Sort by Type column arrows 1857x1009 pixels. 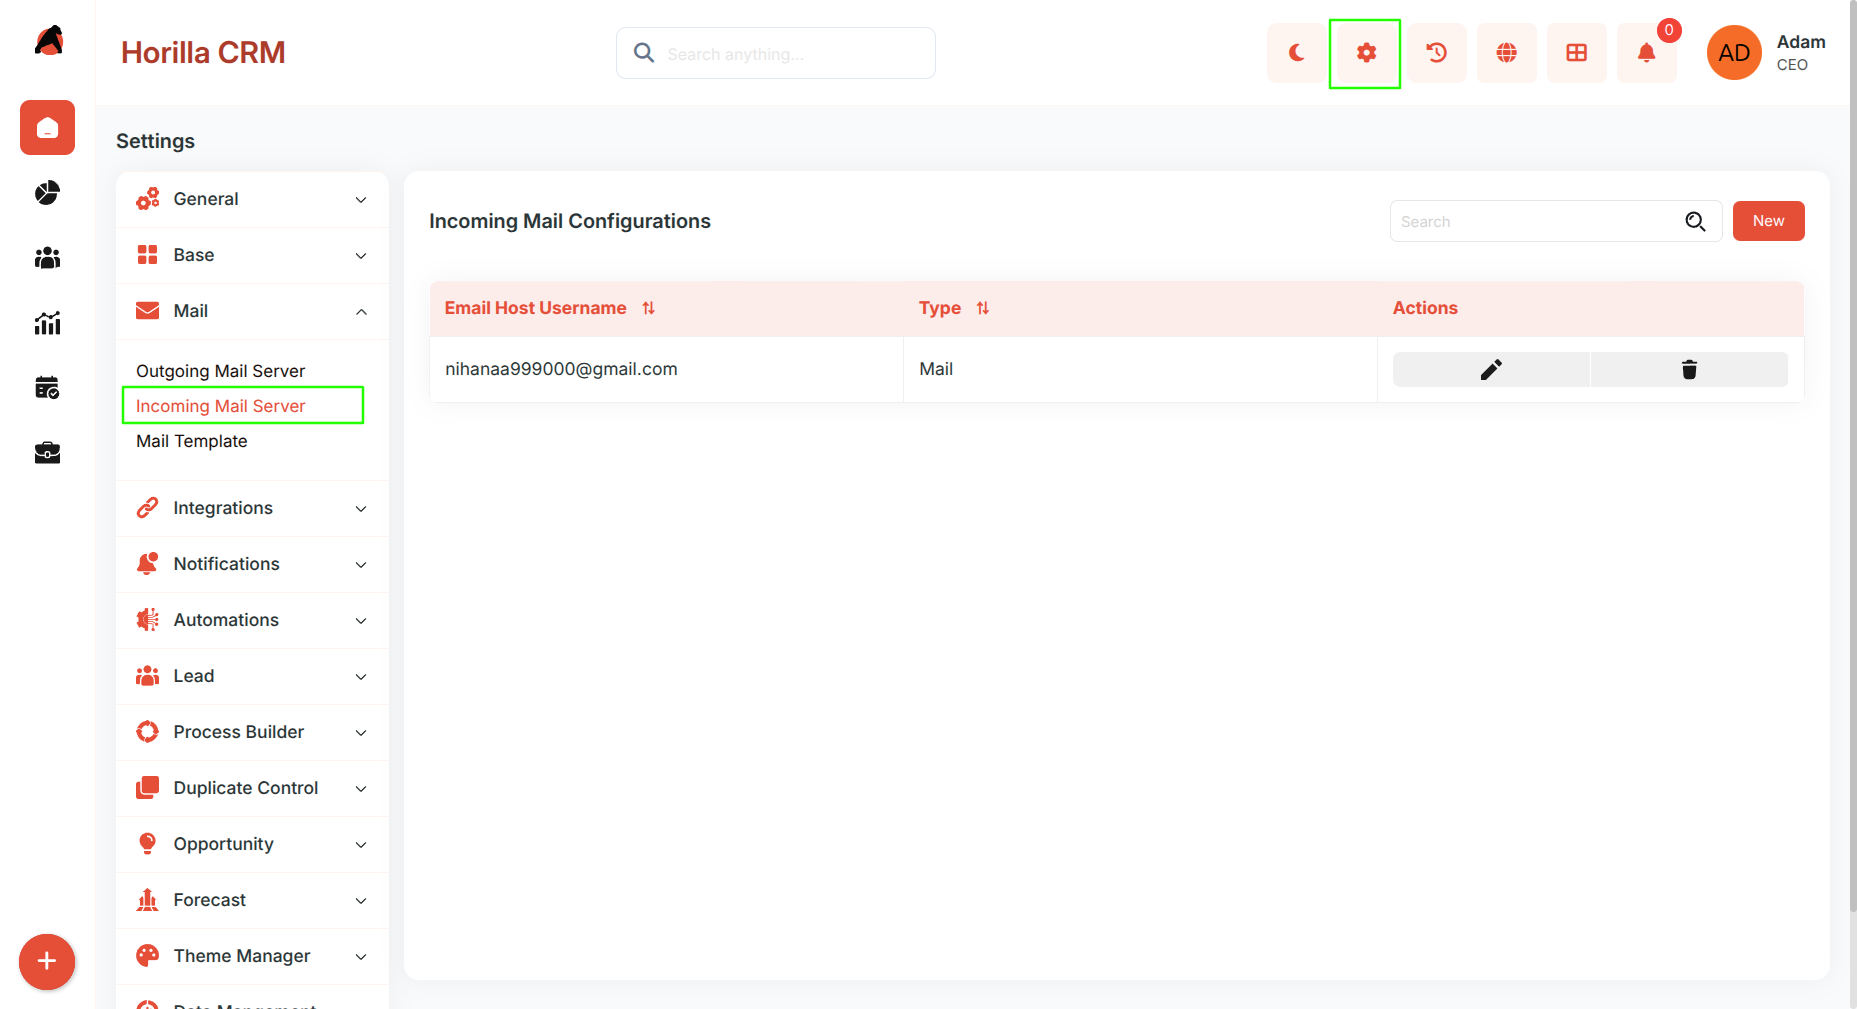[983, 308]
